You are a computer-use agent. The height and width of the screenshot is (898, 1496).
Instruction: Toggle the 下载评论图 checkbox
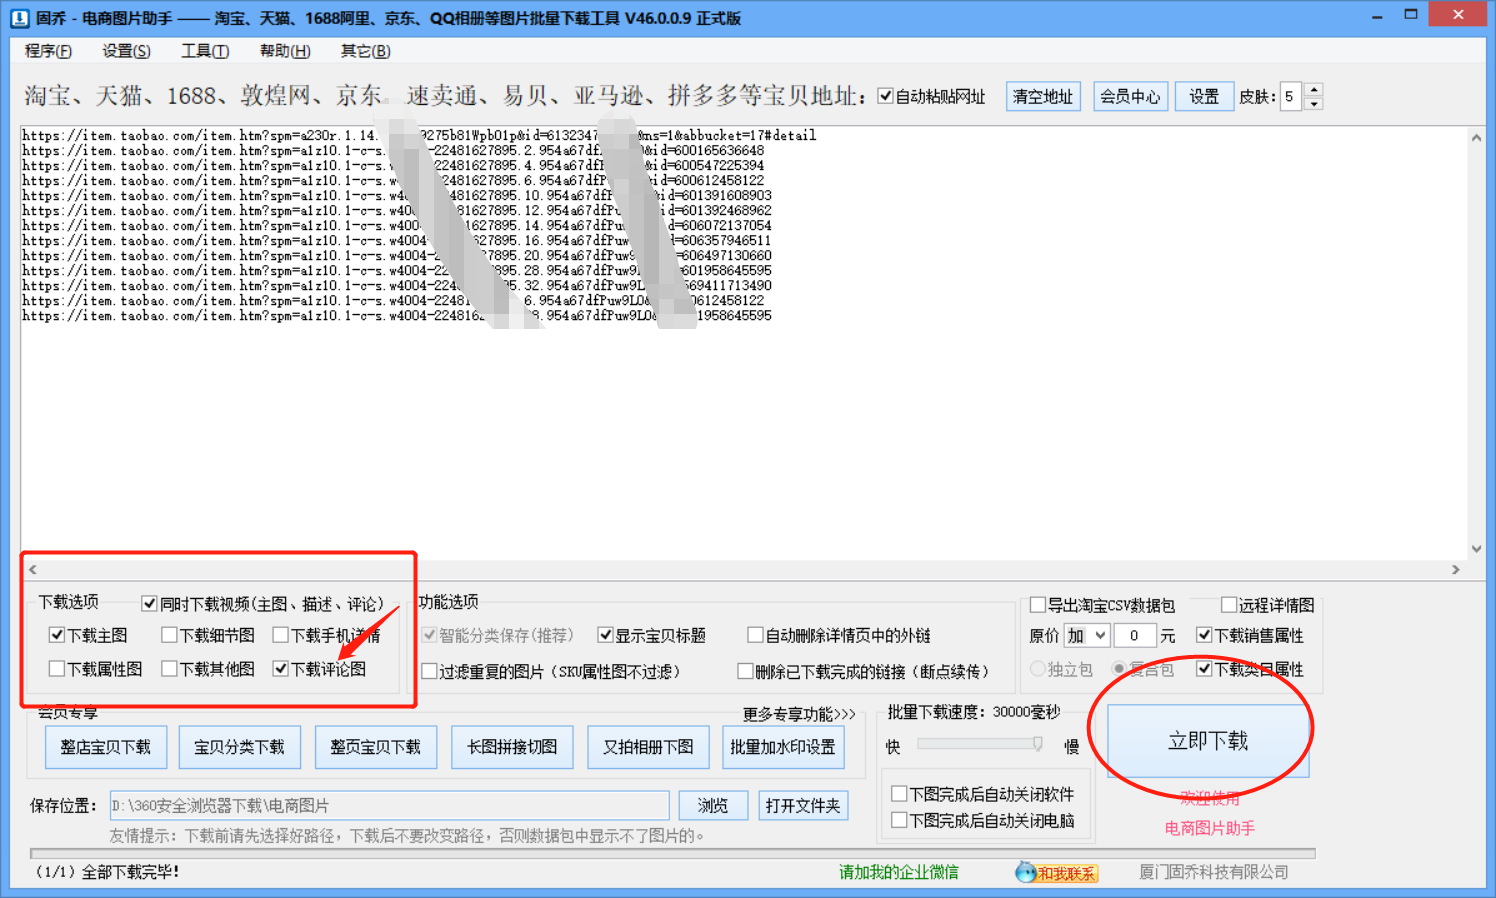pos(281,669)
